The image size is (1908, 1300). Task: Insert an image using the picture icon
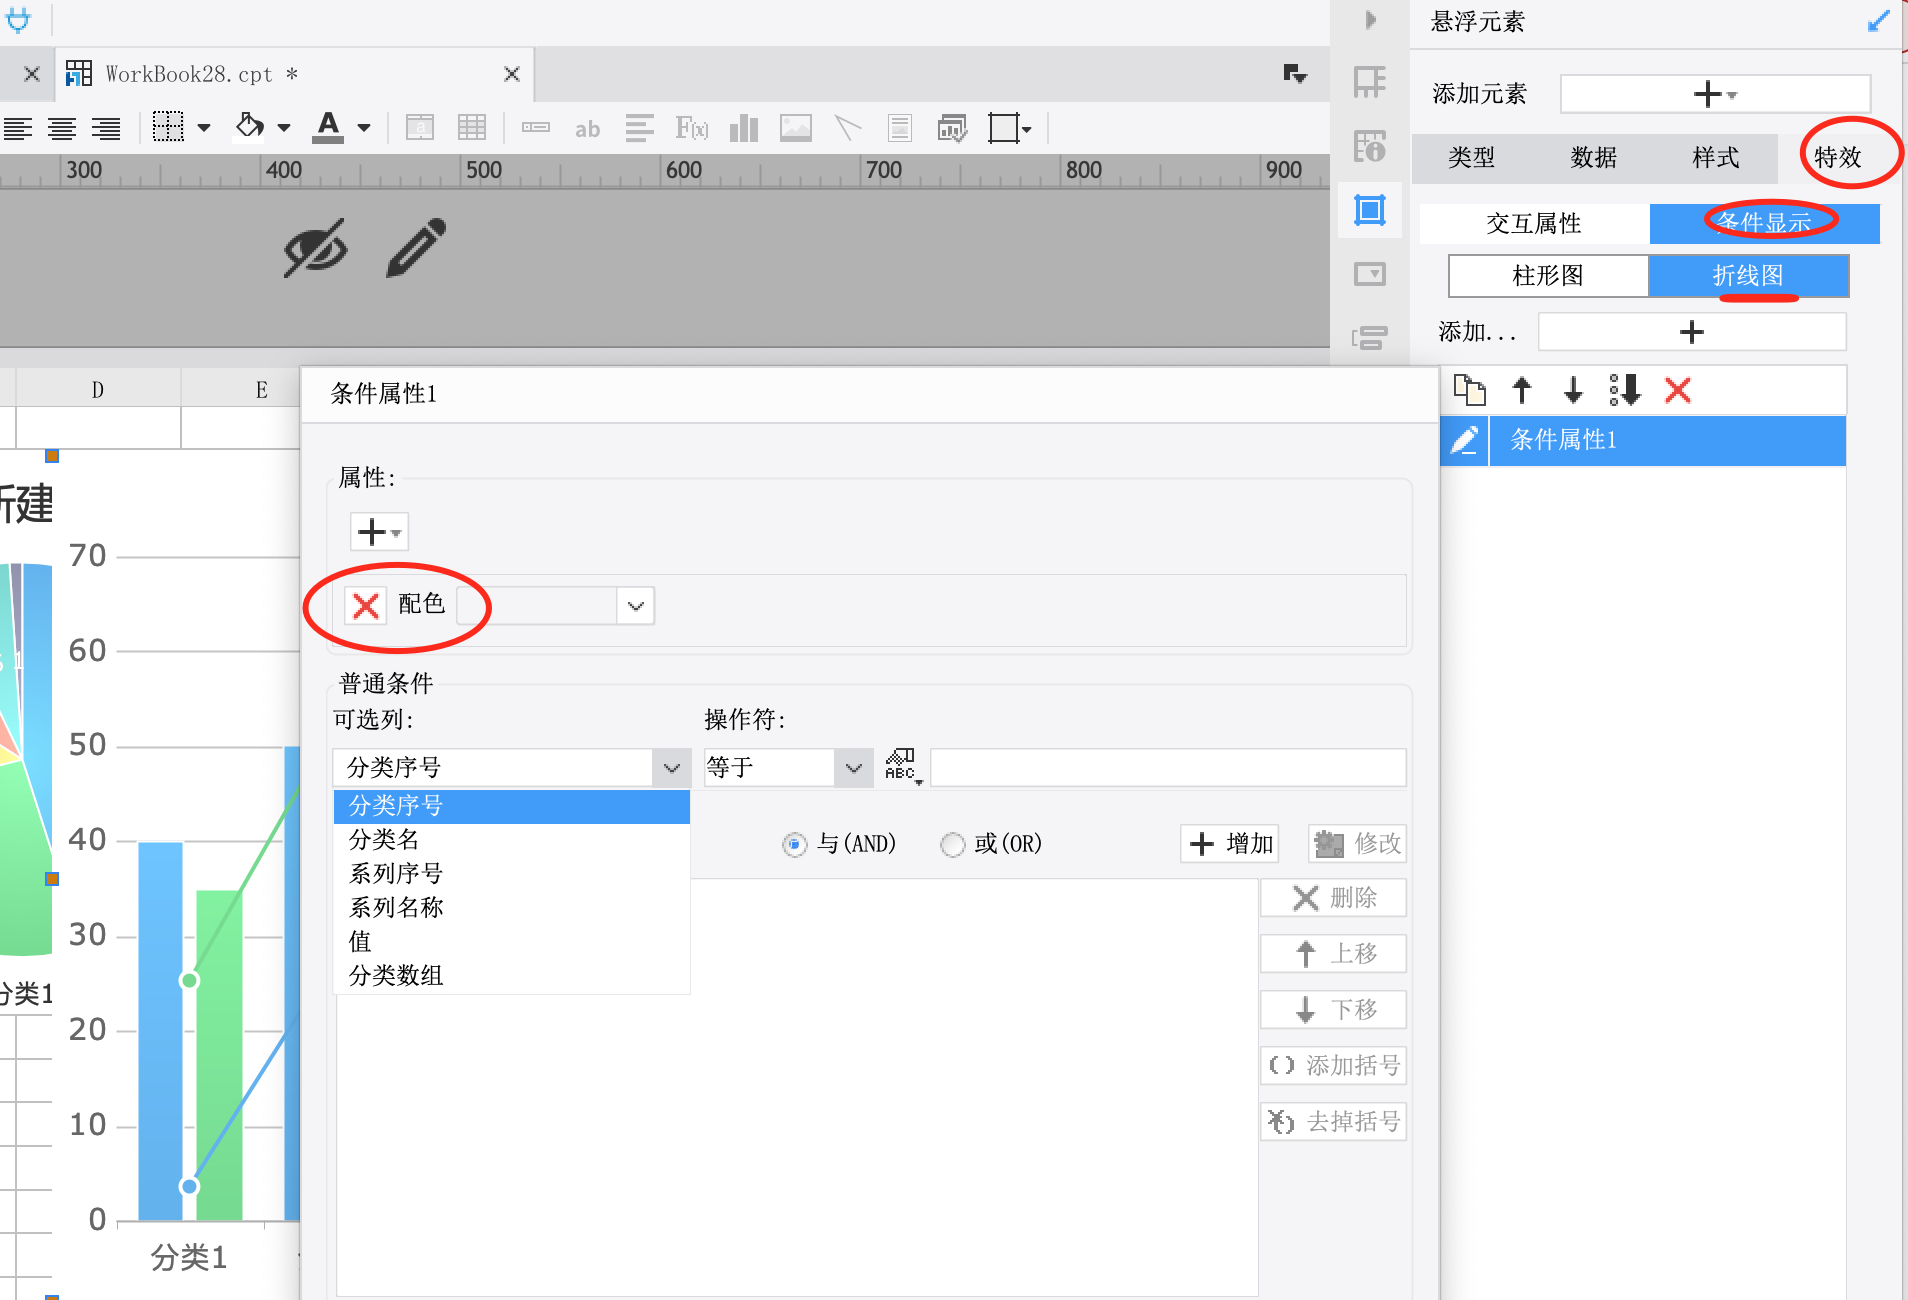tap(796, 128)
